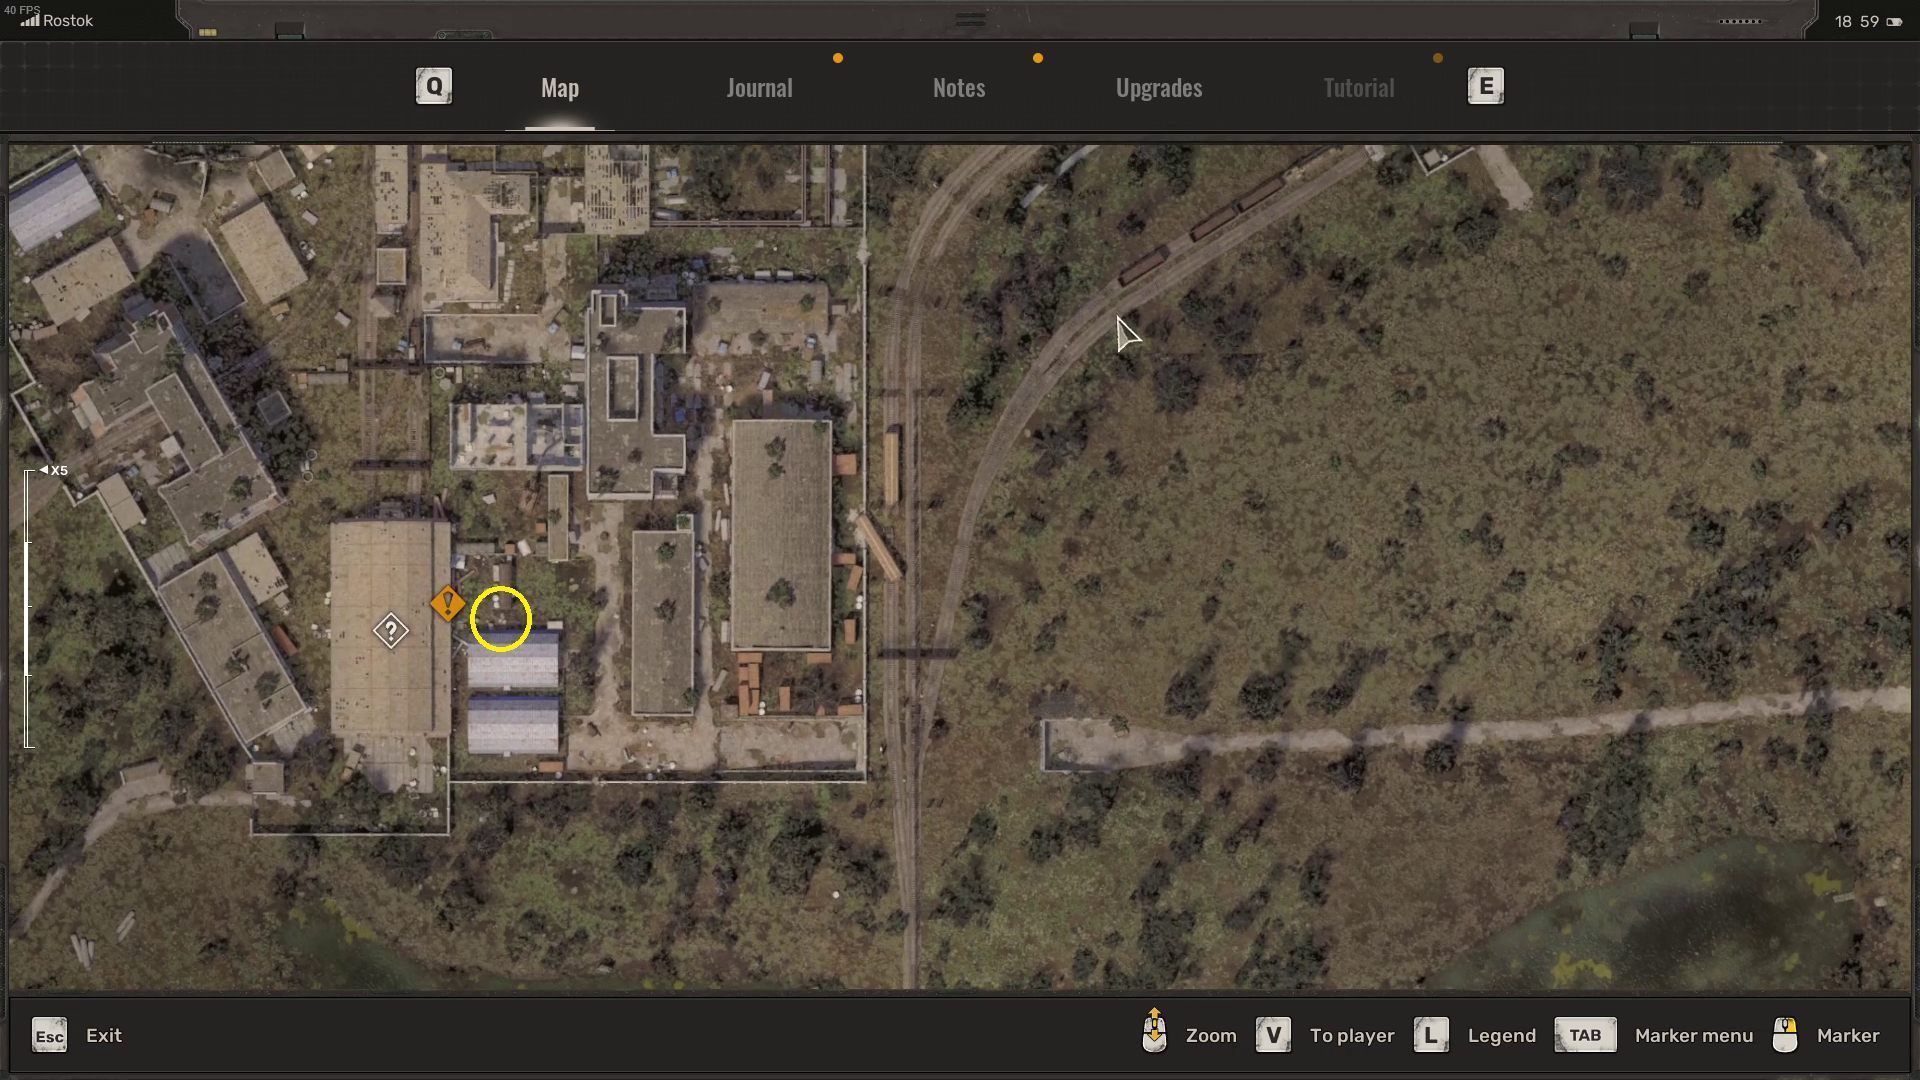Click the Rostok signal strength indicator

point(30,20)
